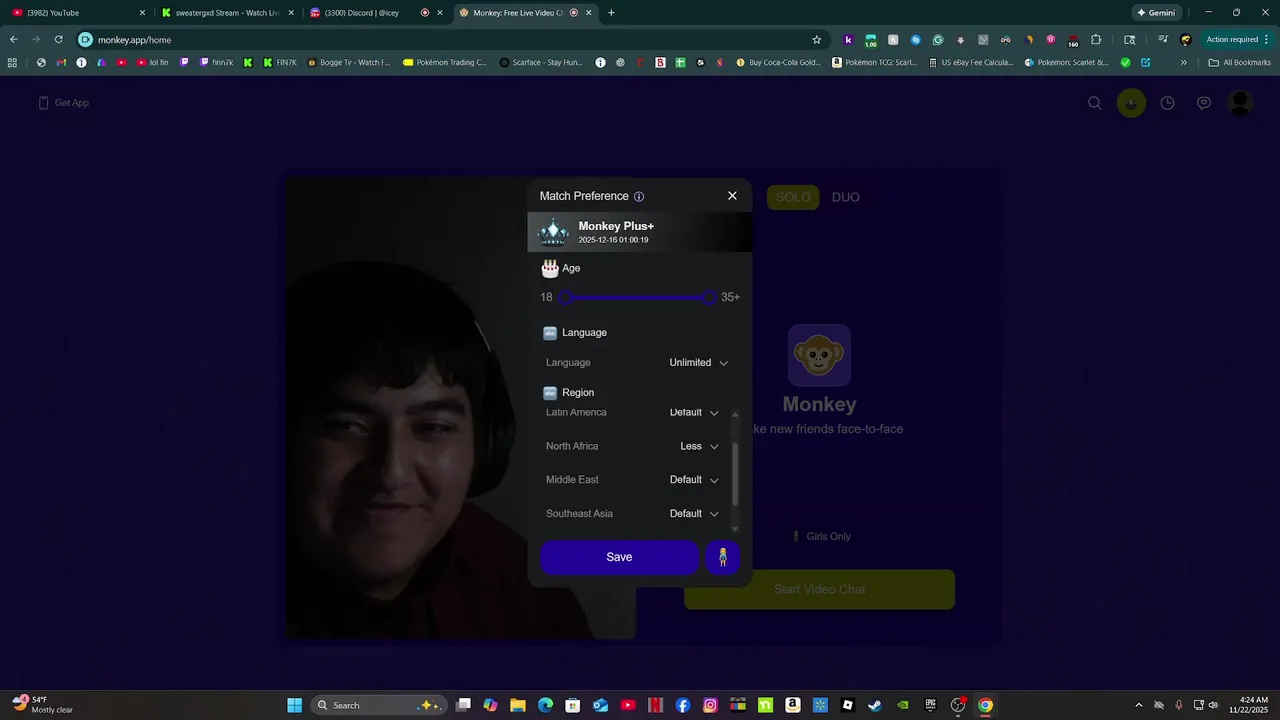Save the match preferences
This screenshot has width=1280, height=720.
click(x=619, y=557)
